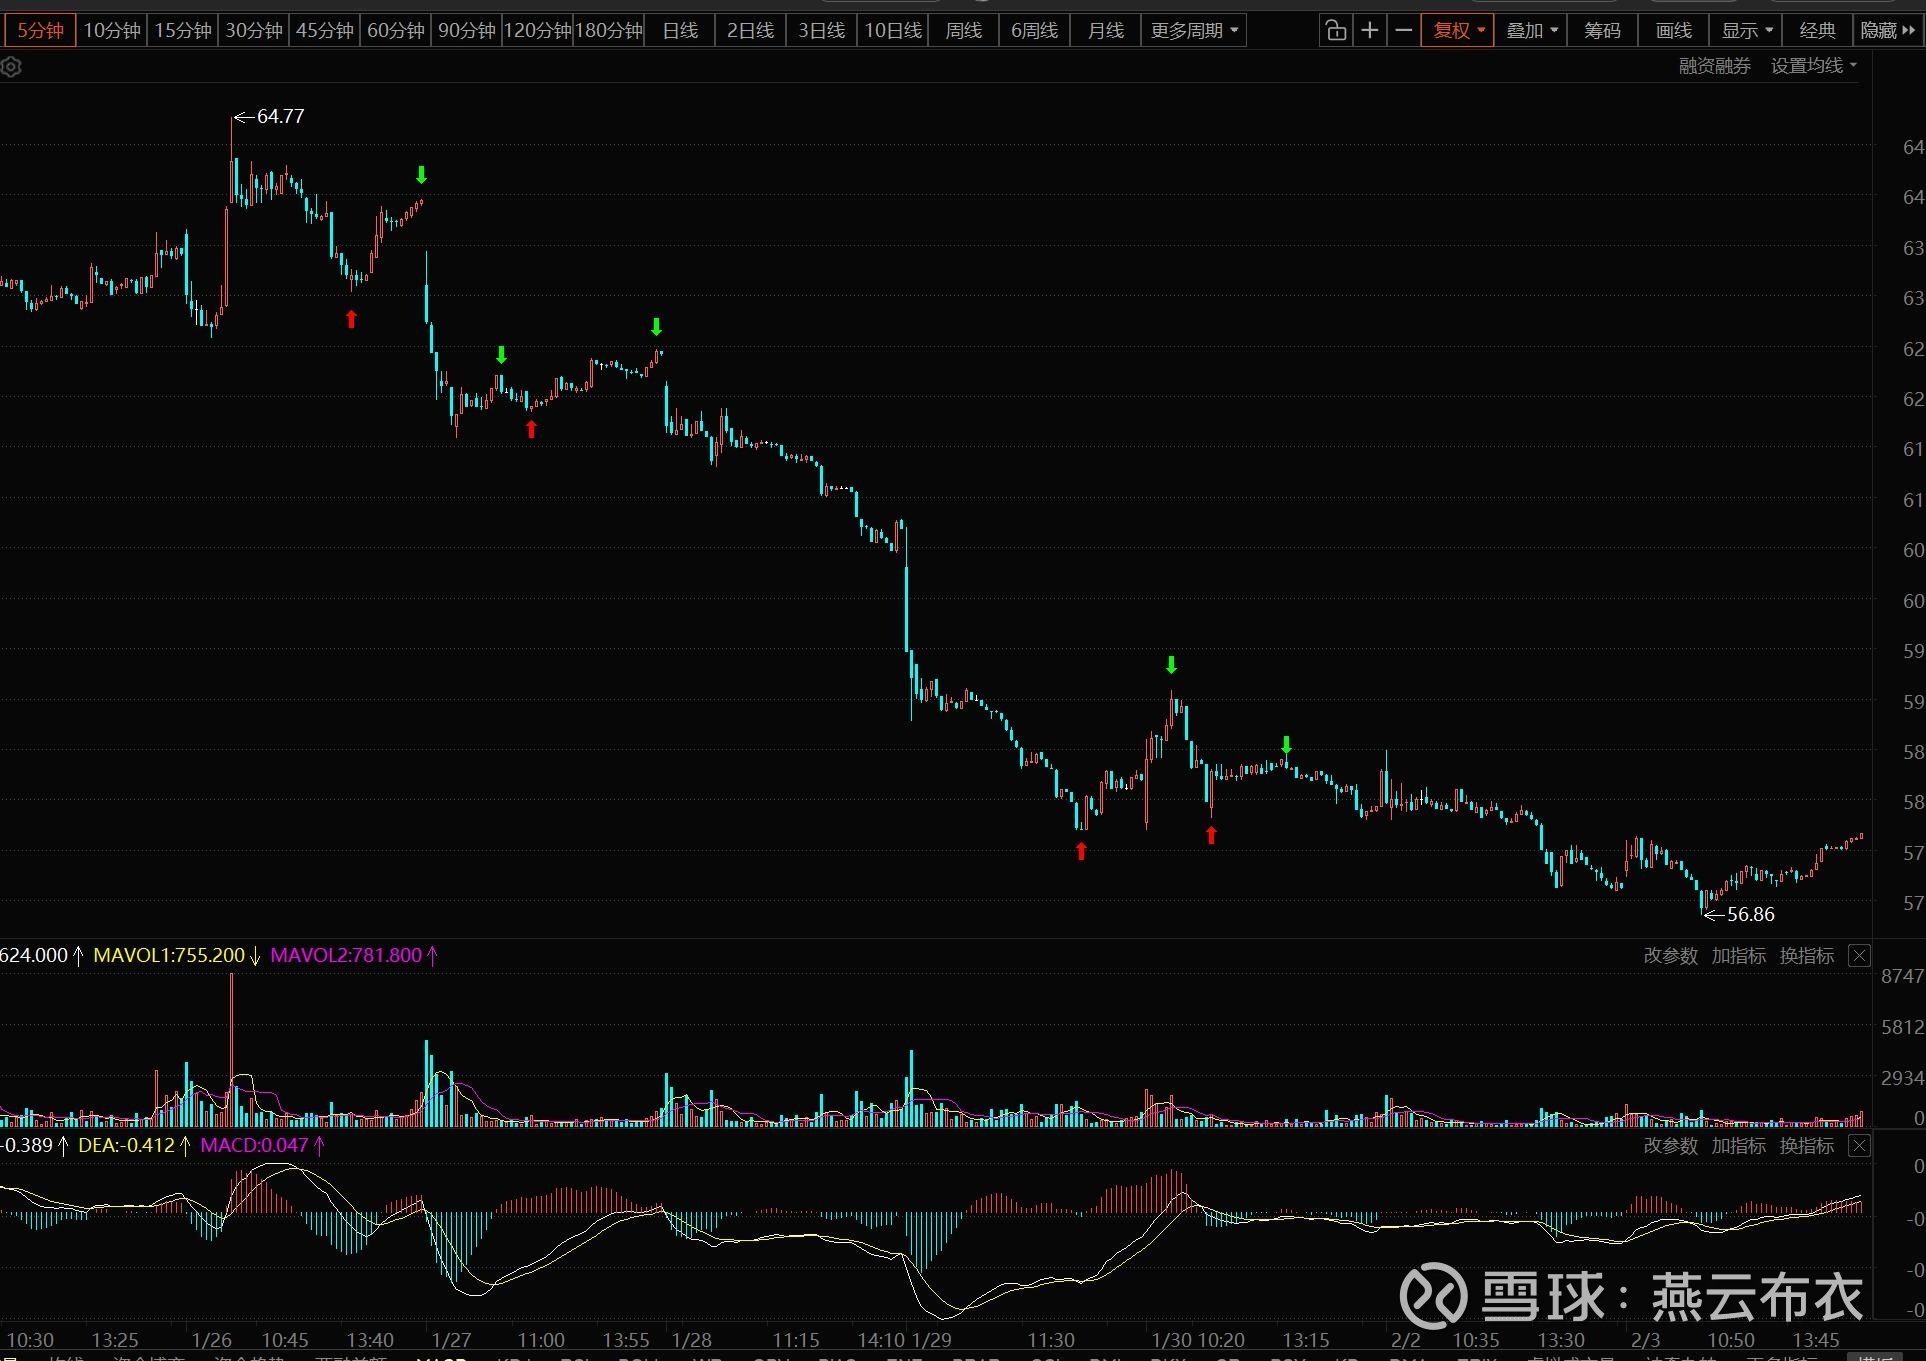Open the 更多周期 period dropdown
This screenshot has height=1361, width=1926.
1194,31
